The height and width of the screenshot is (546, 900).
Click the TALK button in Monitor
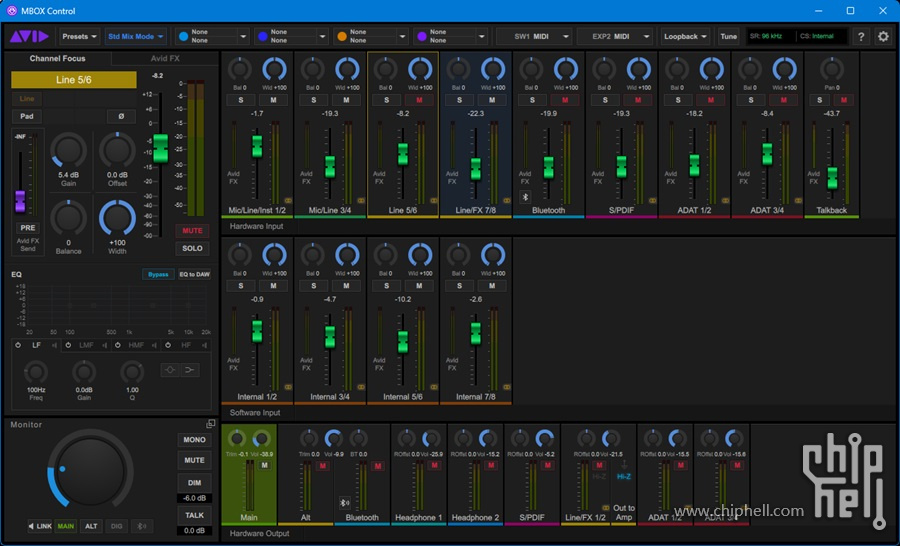click(195, 515)
